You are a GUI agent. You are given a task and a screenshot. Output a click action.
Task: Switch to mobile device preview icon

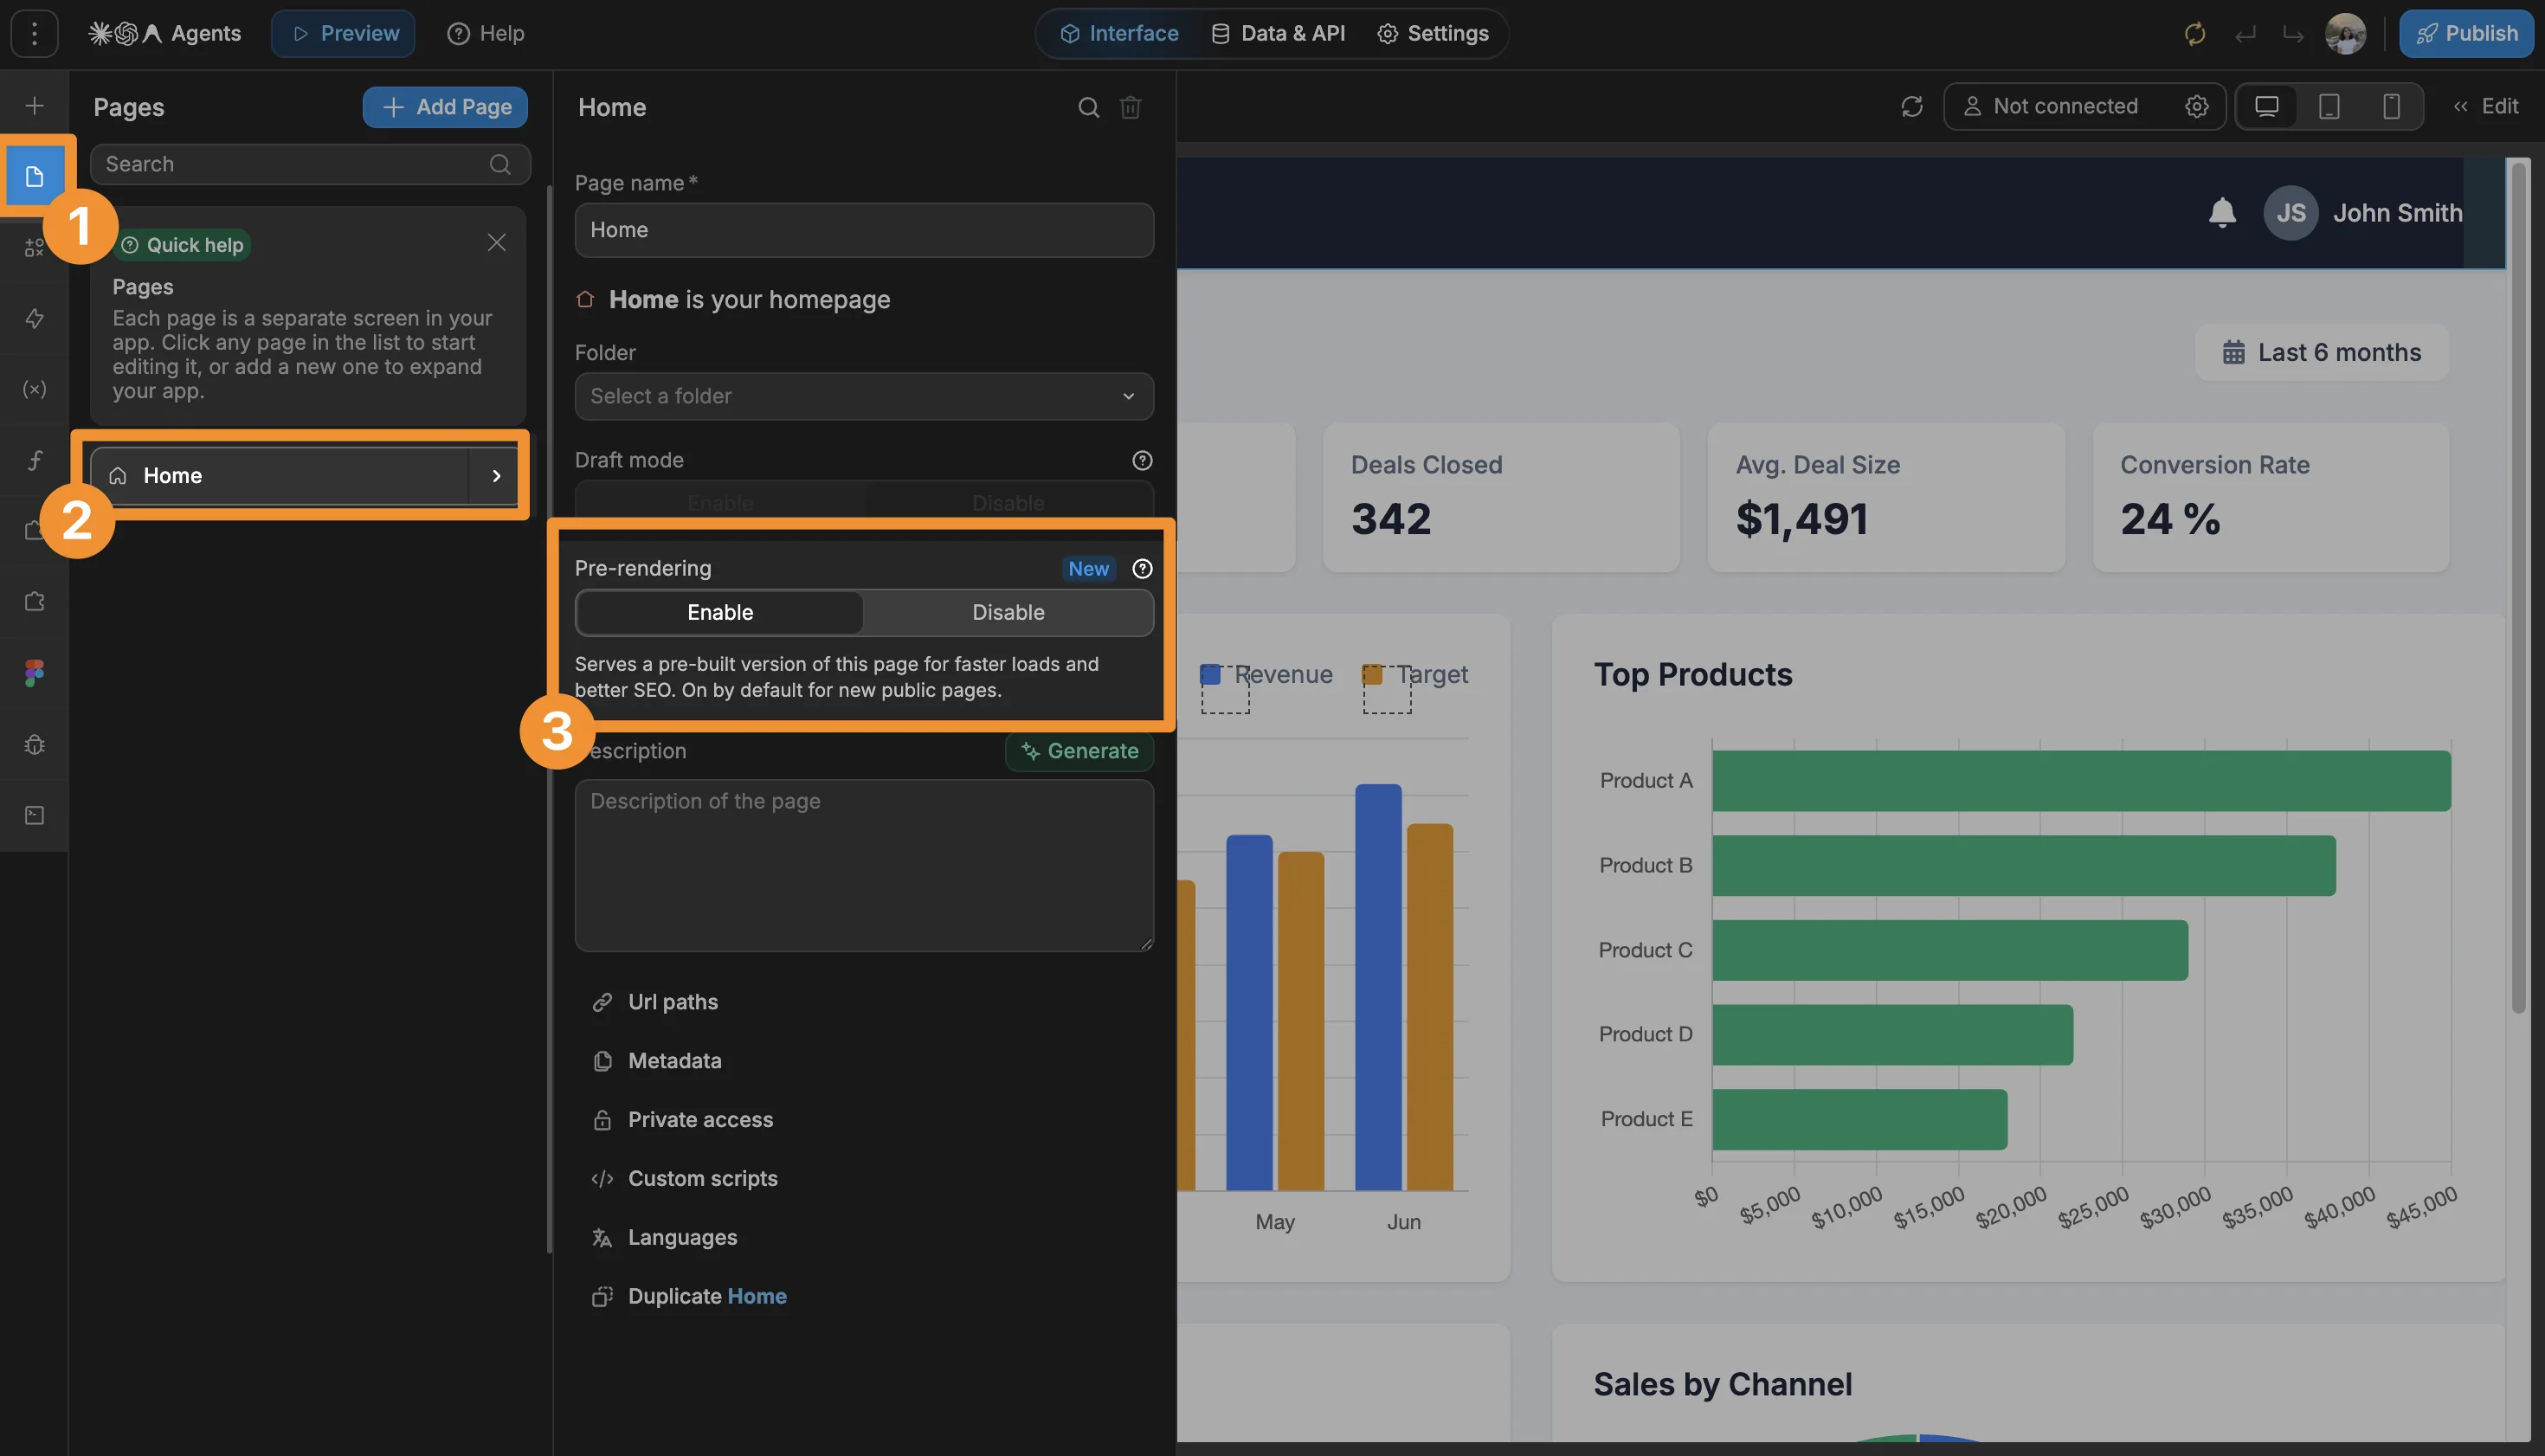click(2390, 106)
